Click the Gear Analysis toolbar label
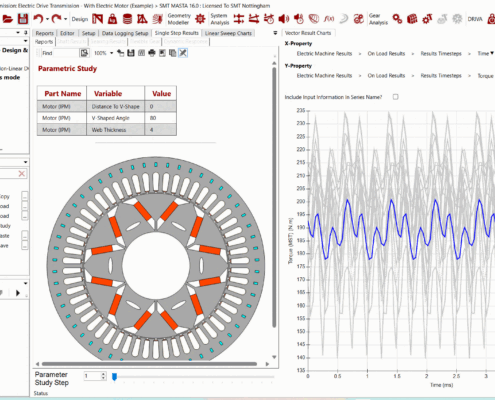Screen dimensions: 495x400 point(378,19)
